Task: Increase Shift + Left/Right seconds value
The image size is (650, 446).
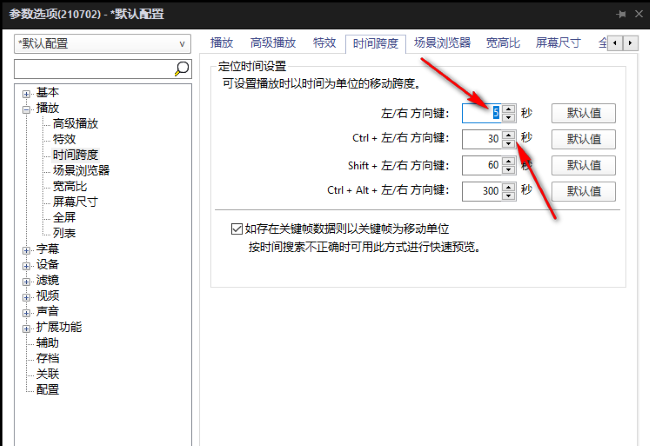Action: point(509,160)
